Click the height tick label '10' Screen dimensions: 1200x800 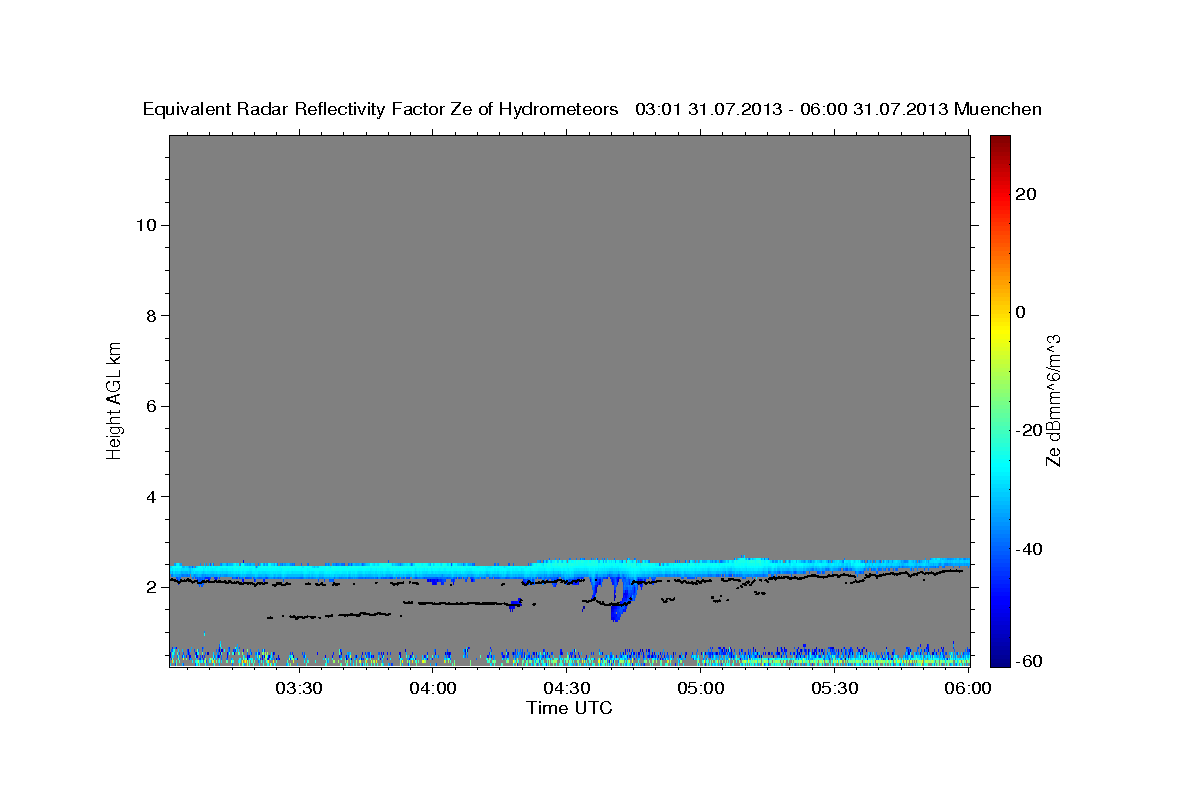(147, 225)
